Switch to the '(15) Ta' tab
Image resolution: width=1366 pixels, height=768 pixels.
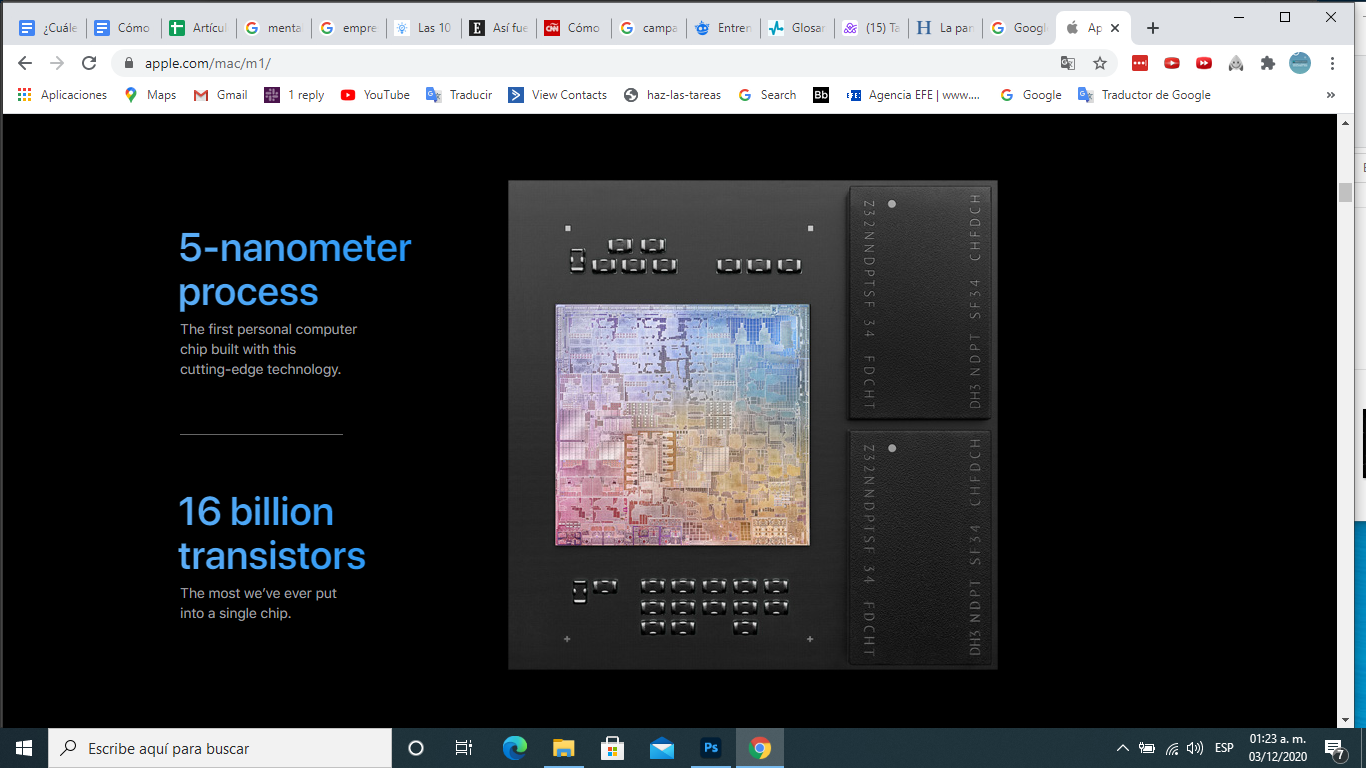873,28
